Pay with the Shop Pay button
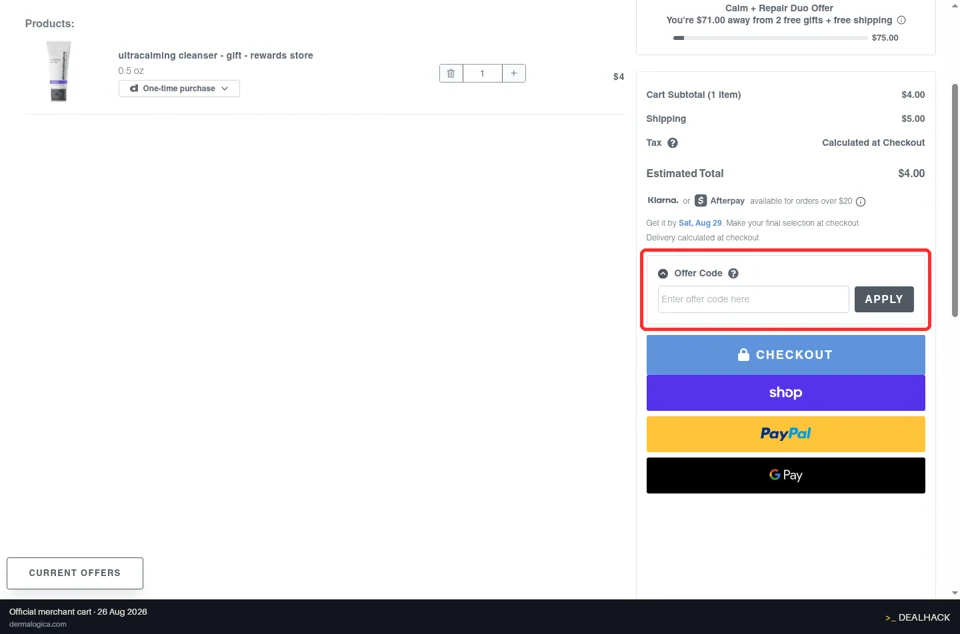Screen dimensions: 960x634 pyautogui.click(x=786, y=393)
